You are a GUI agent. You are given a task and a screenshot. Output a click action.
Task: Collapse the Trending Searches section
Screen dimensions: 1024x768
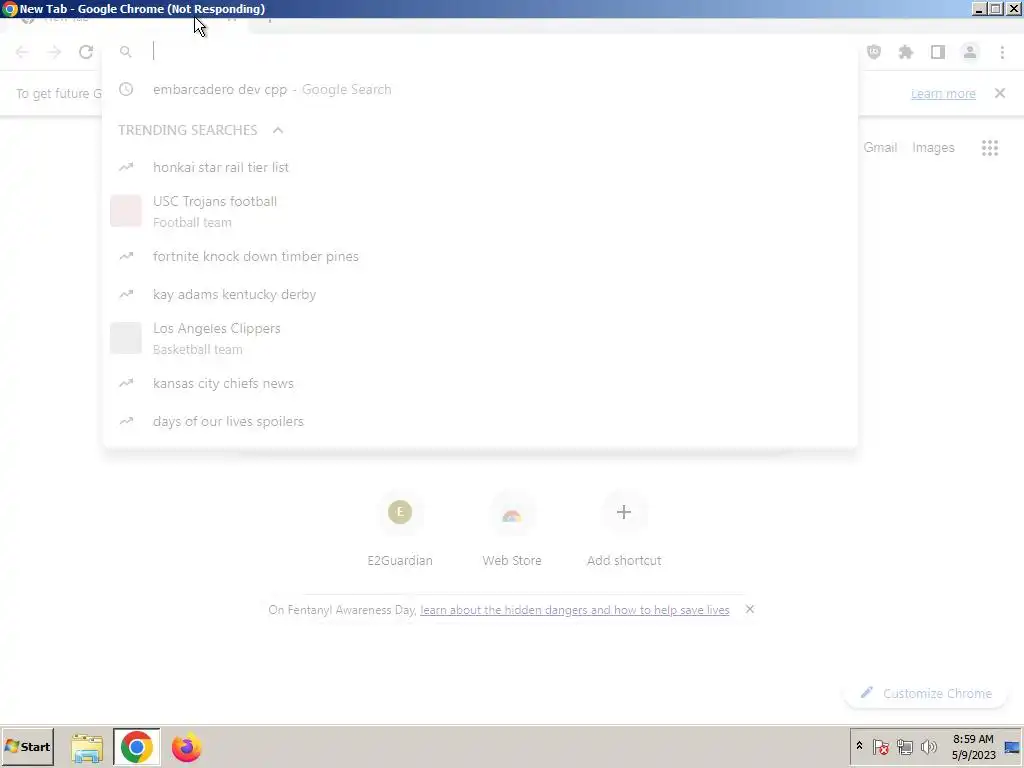[x=278, y=130]
